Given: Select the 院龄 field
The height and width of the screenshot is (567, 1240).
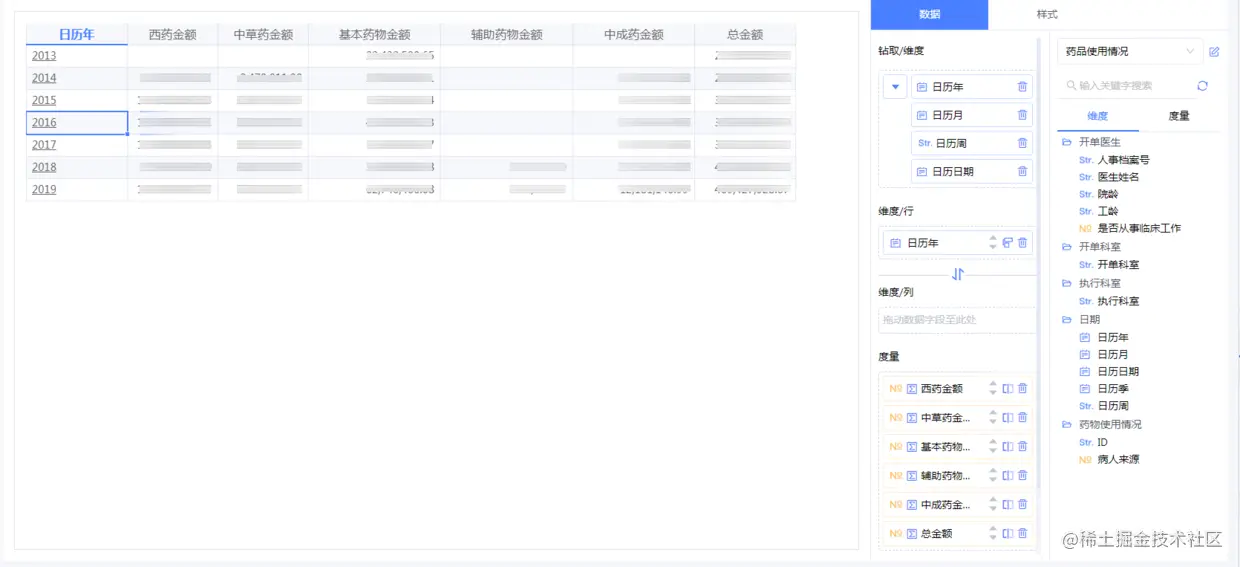Looking at the screenshot, I should pyautogui.click(x=1108, y=194).
